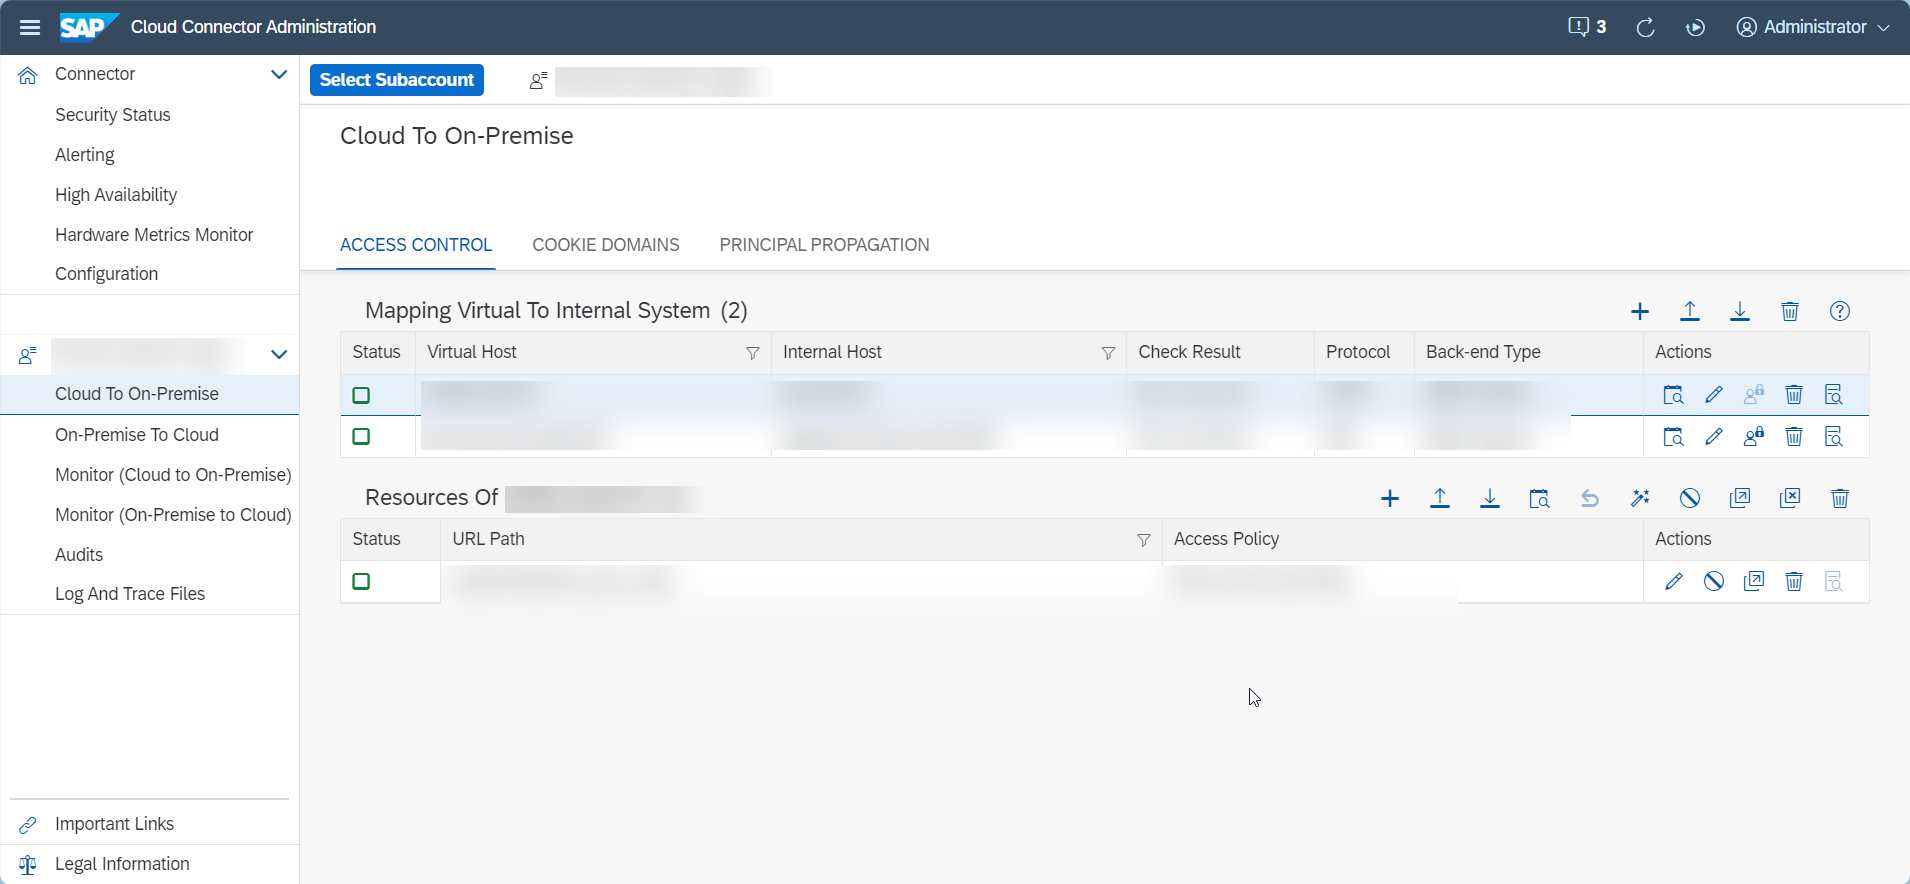Toggle status checkbox of the resource row

coord(361,581)
